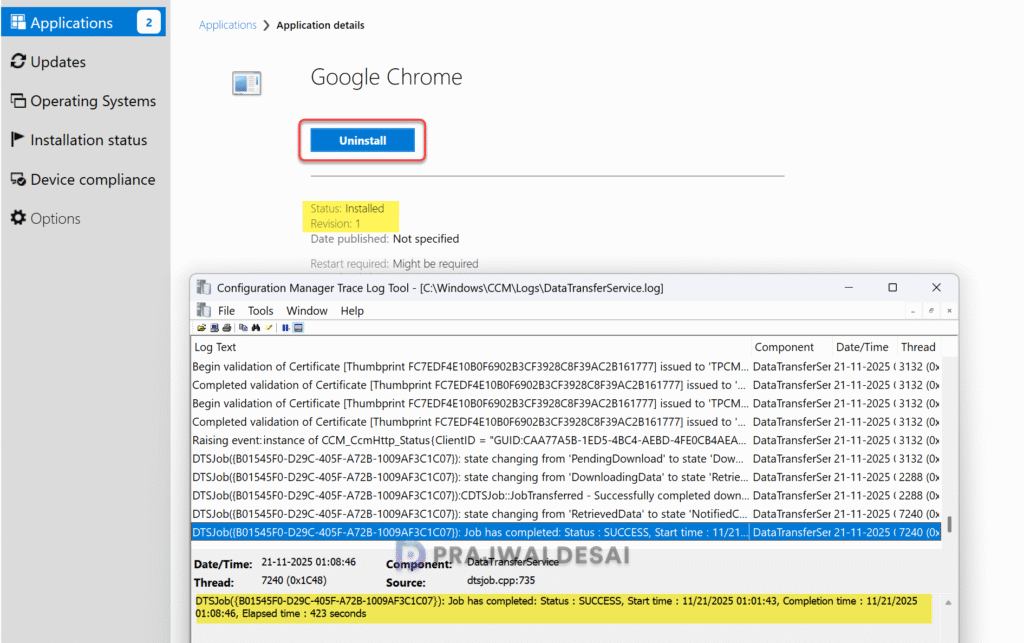Open the Help menu in CMTrace
Screen dimensions: 1024x643
(351, 311)
